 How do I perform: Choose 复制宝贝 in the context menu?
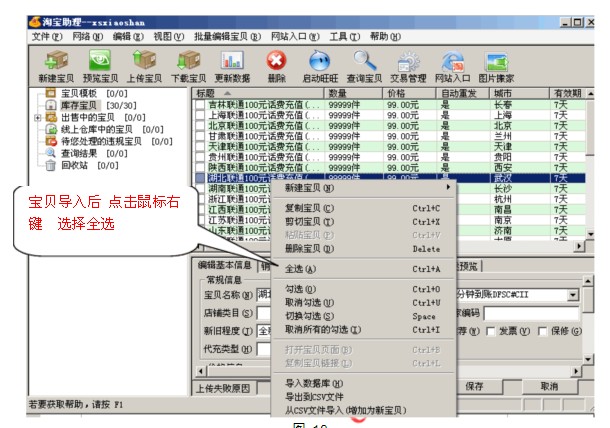[364, 208]
